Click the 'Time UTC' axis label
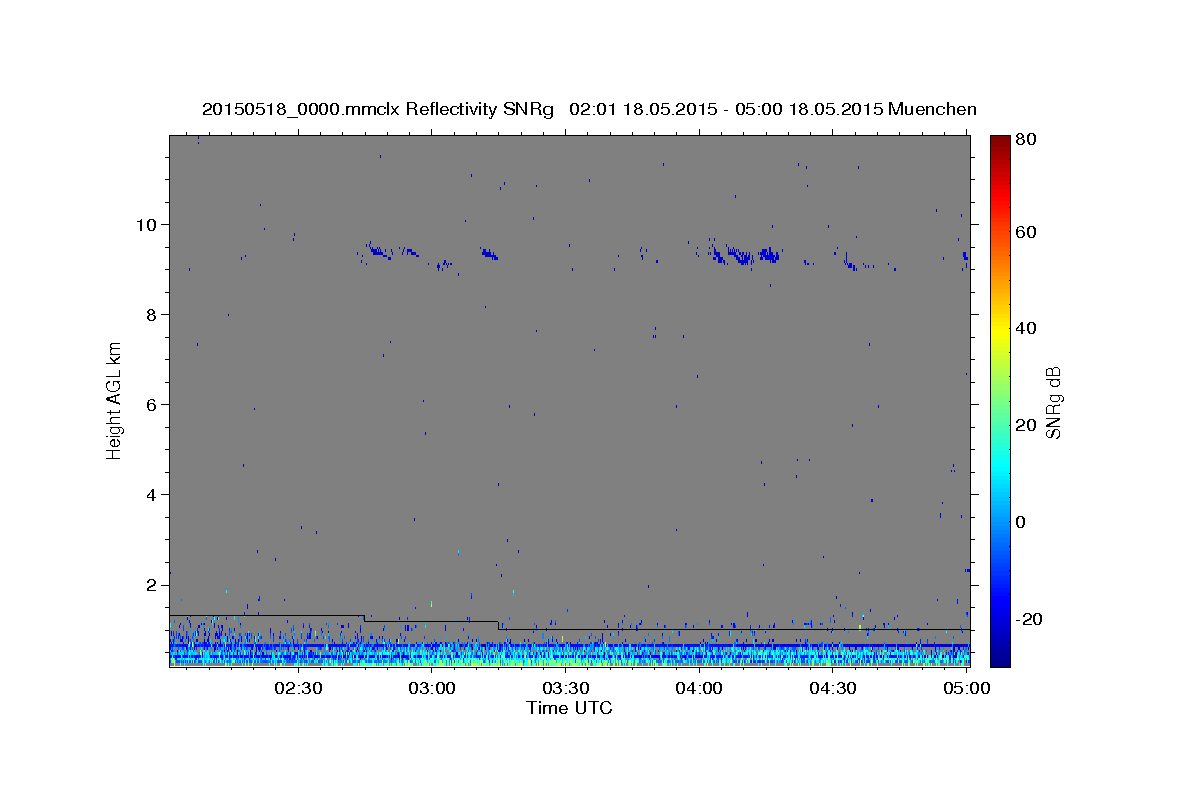The image size is (1200, 800). coord(569,708)
